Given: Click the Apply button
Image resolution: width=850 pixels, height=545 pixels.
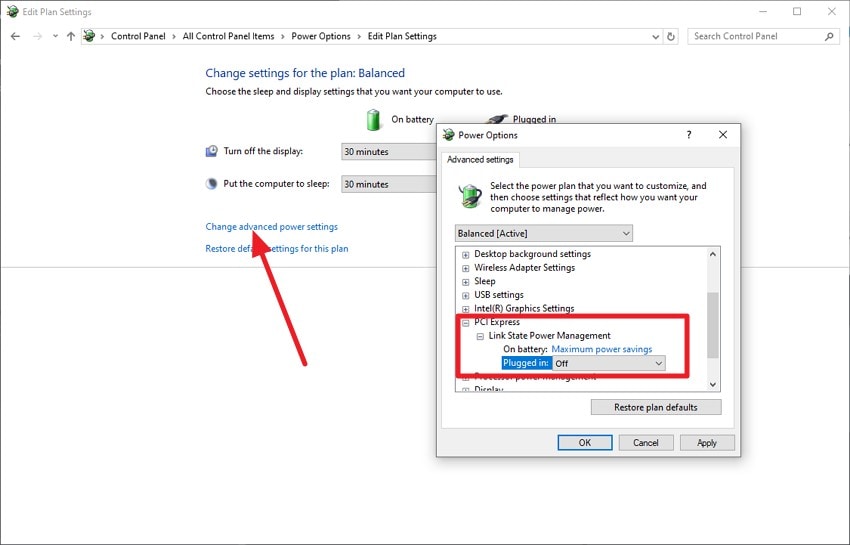Looking at the screenshot, I should click(x=707, y=443).
